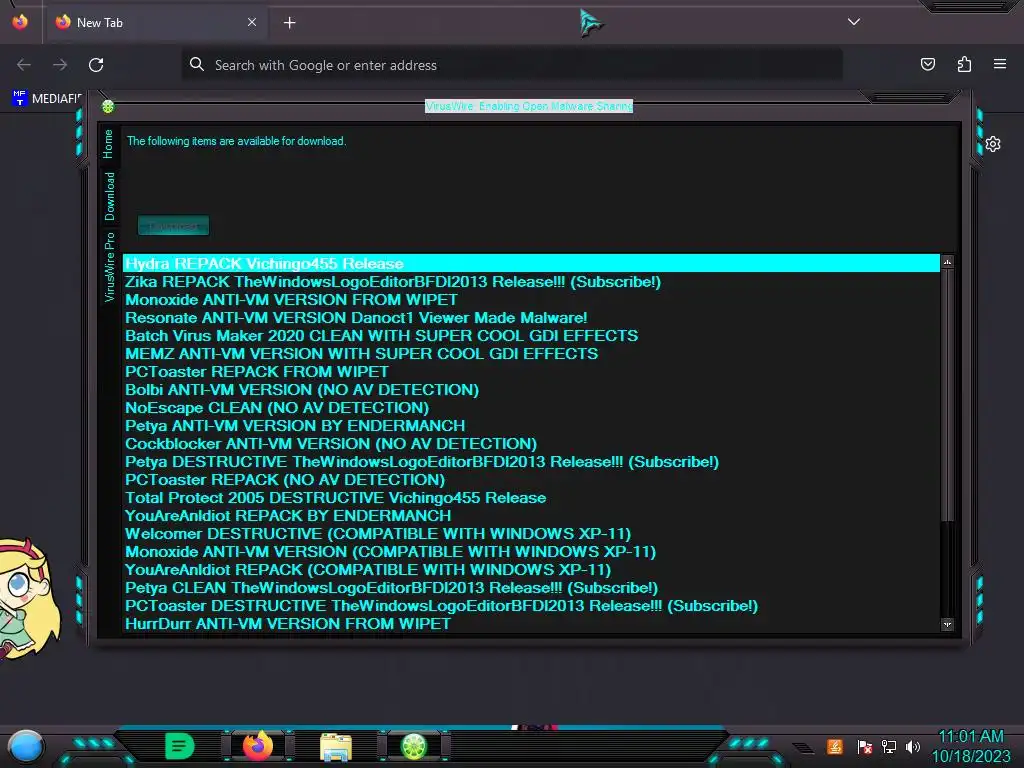Select Petya DESTRUCTIVE TheWindowsLogoEditorBFDI2013 entry

[531, 462]
